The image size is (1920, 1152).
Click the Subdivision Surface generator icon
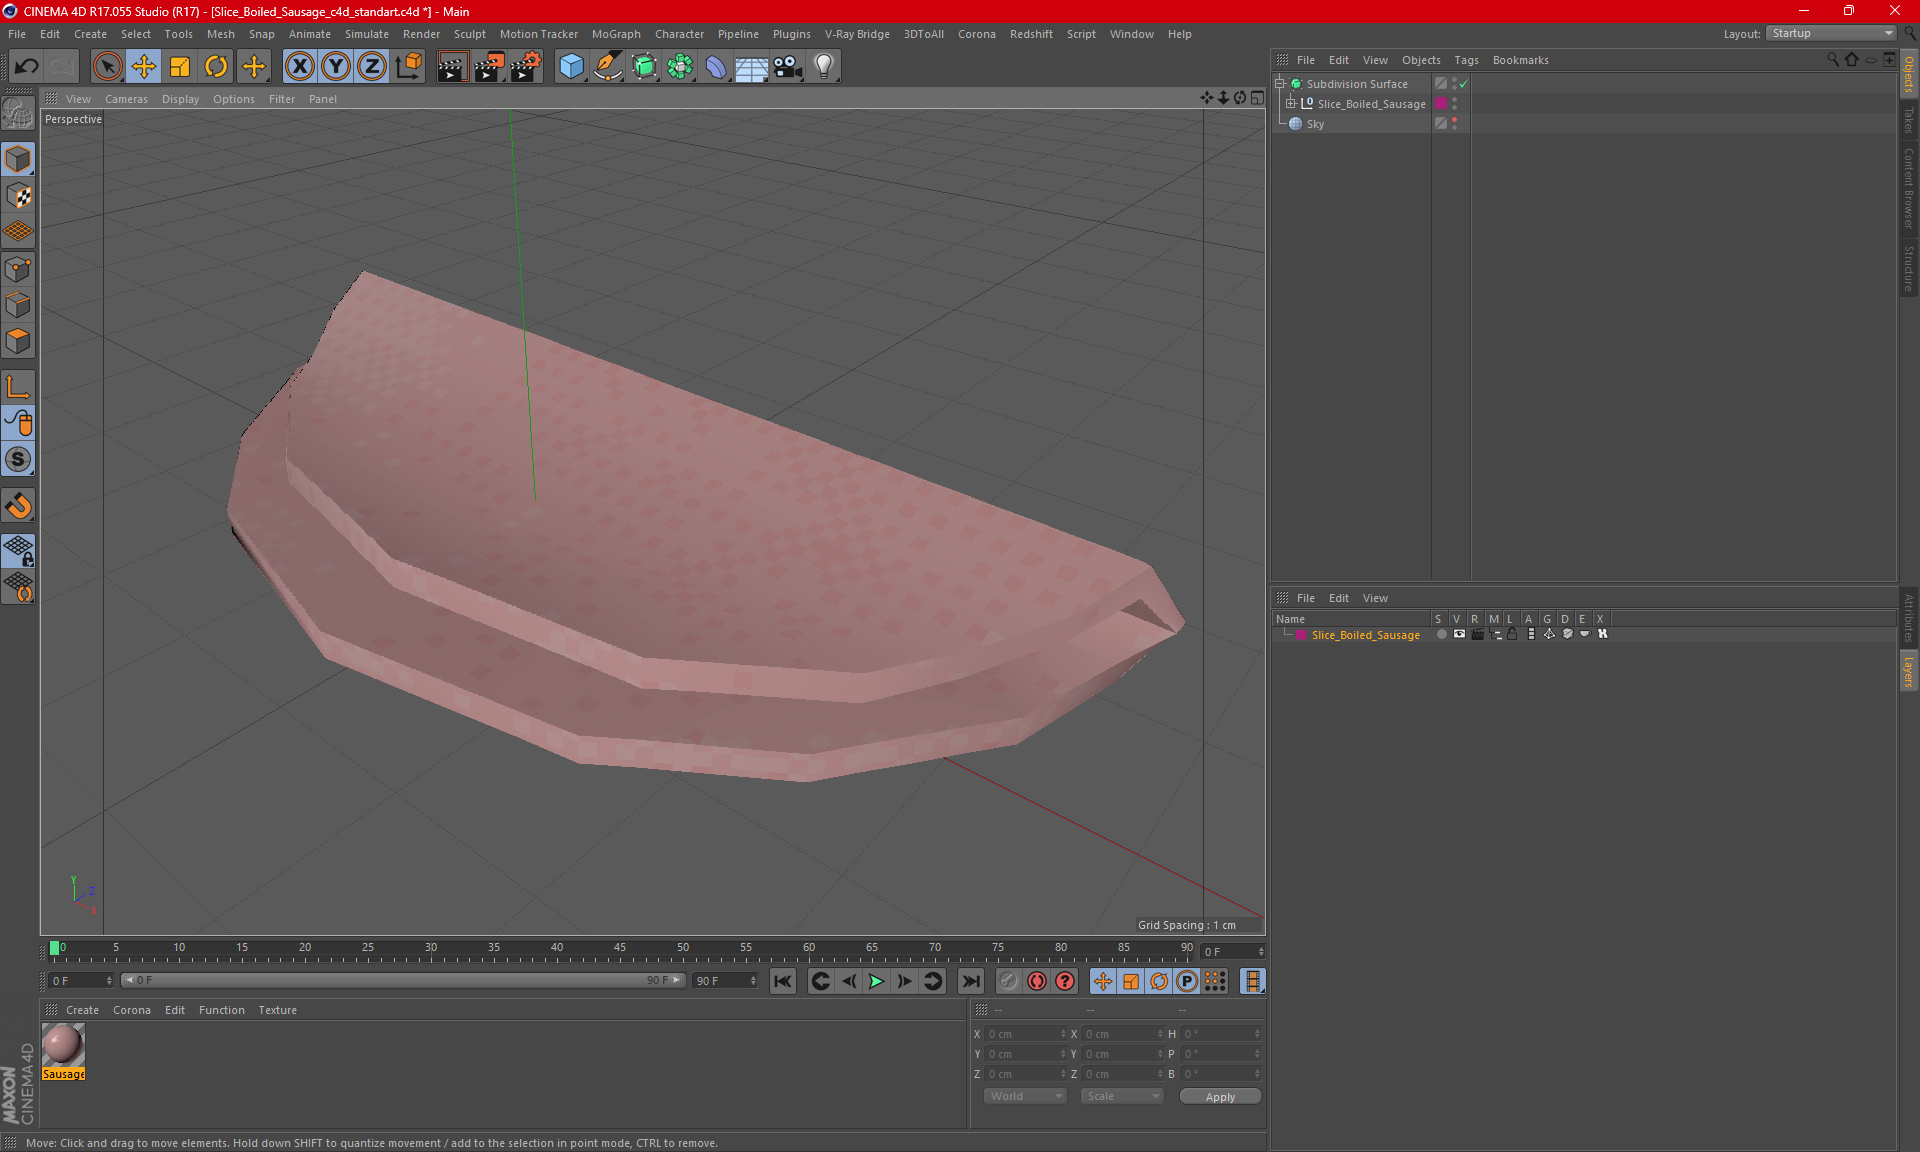[644, 67]
